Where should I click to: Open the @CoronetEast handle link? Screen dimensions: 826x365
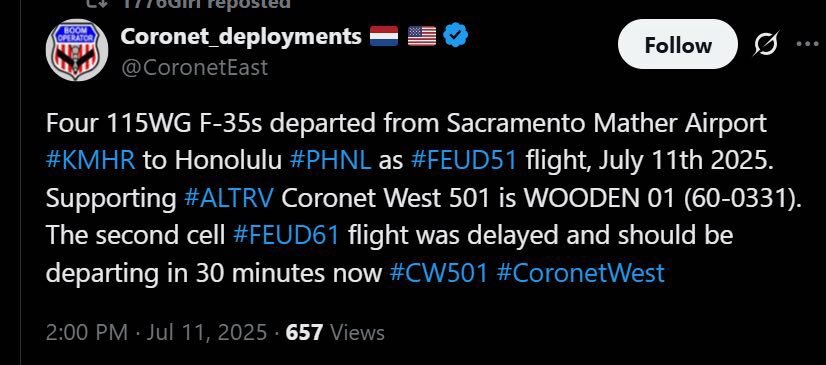tap(194, 67)
